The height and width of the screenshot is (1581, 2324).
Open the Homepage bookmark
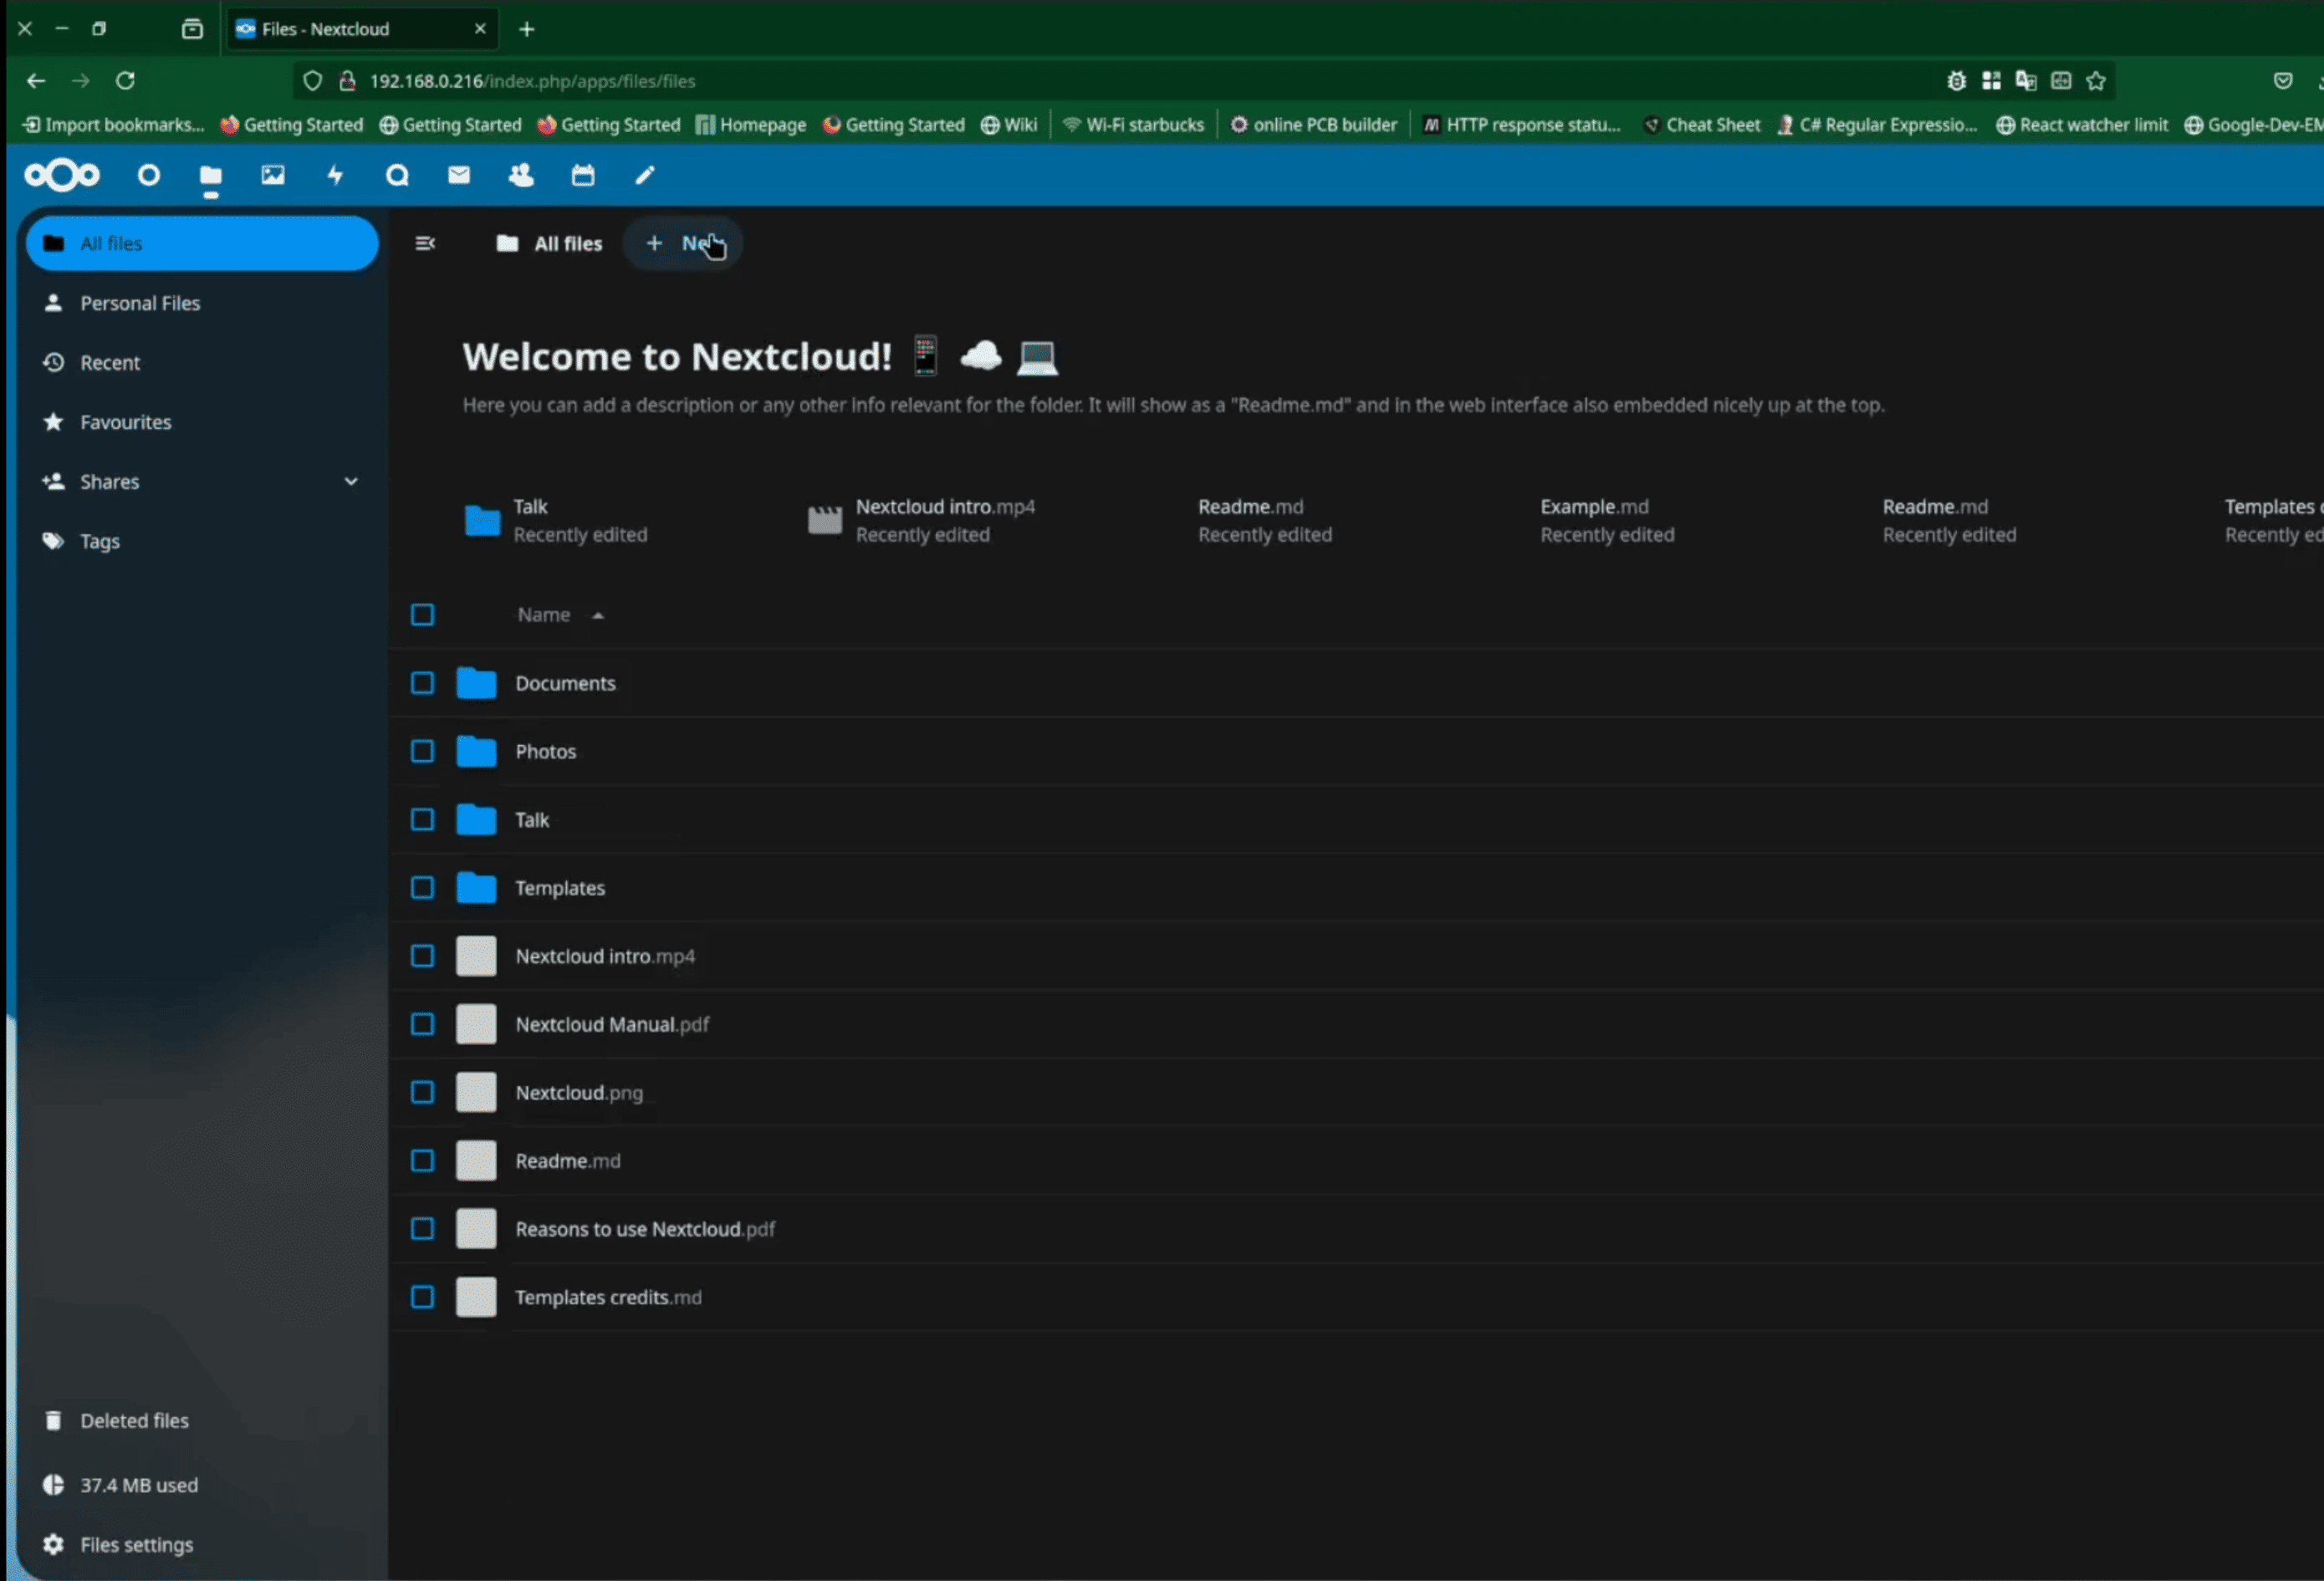pyautogui.click(x=751, y=125)
